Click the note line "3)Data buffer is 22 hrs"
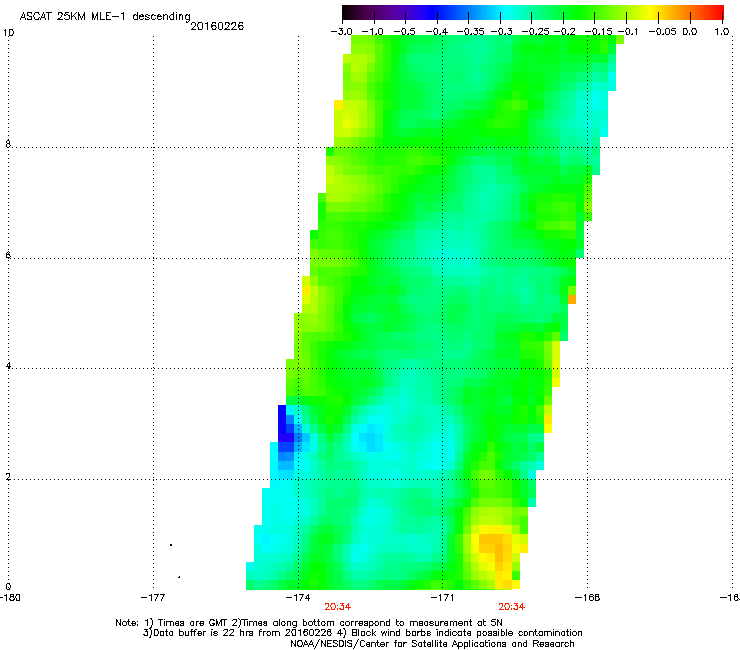The width and height of the screenshot is (740, 650). point(362,633)
